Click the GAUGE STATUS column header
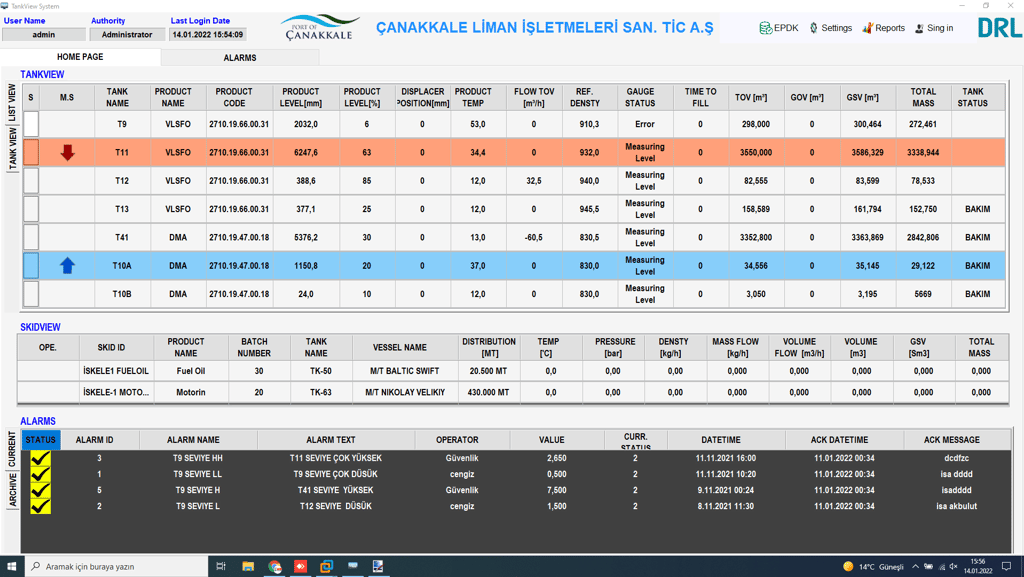Screen dimensions: 1024x577 [640, 97]
